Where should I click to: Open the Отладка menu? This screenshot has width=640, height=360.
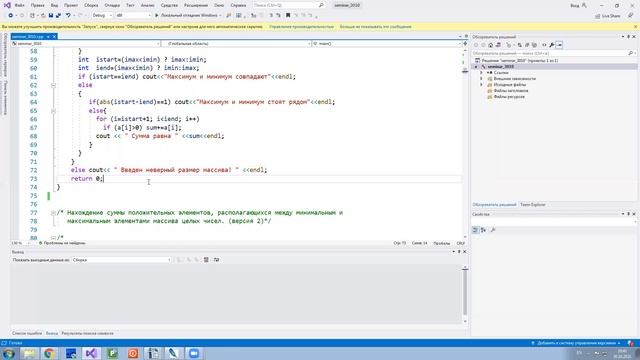point(112,5)
